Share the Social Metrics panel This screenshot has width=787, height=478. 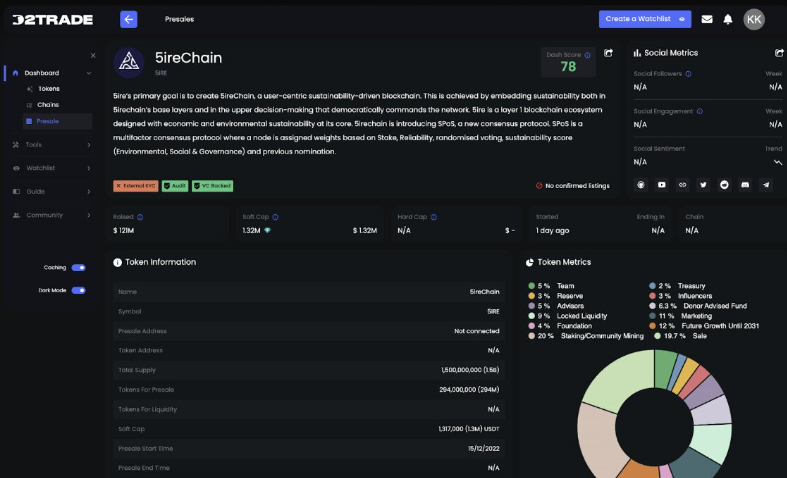pyautogui.click(x=779, y=53)
